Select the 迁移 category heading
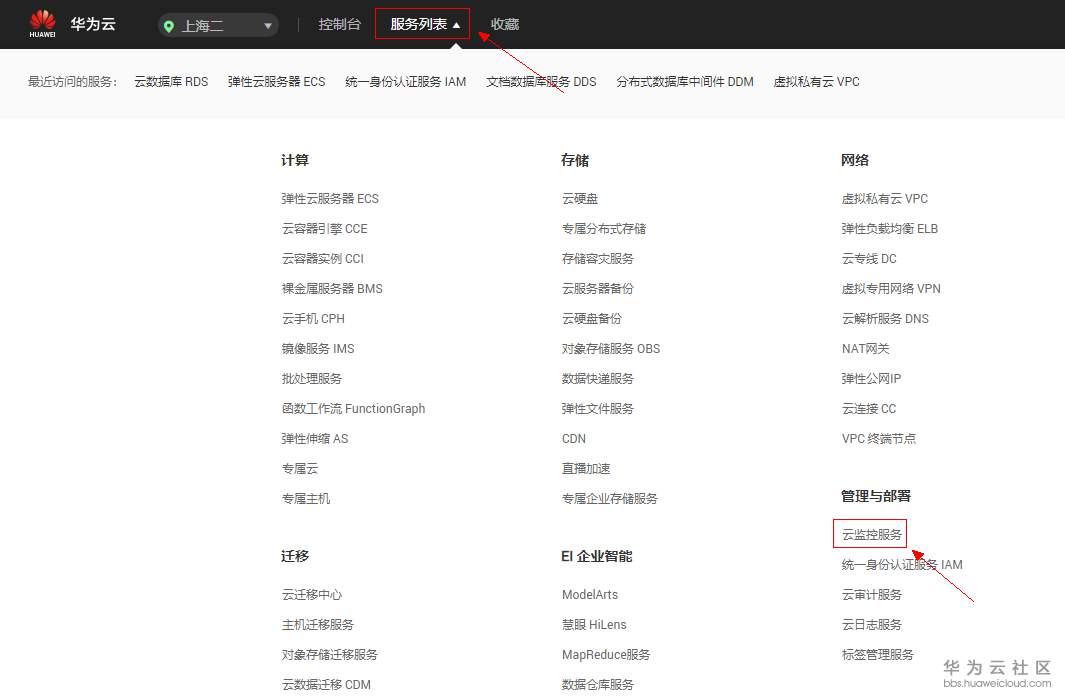This screenshot has width=1065, height=698. pyautogui.click(x=295, y=556)
